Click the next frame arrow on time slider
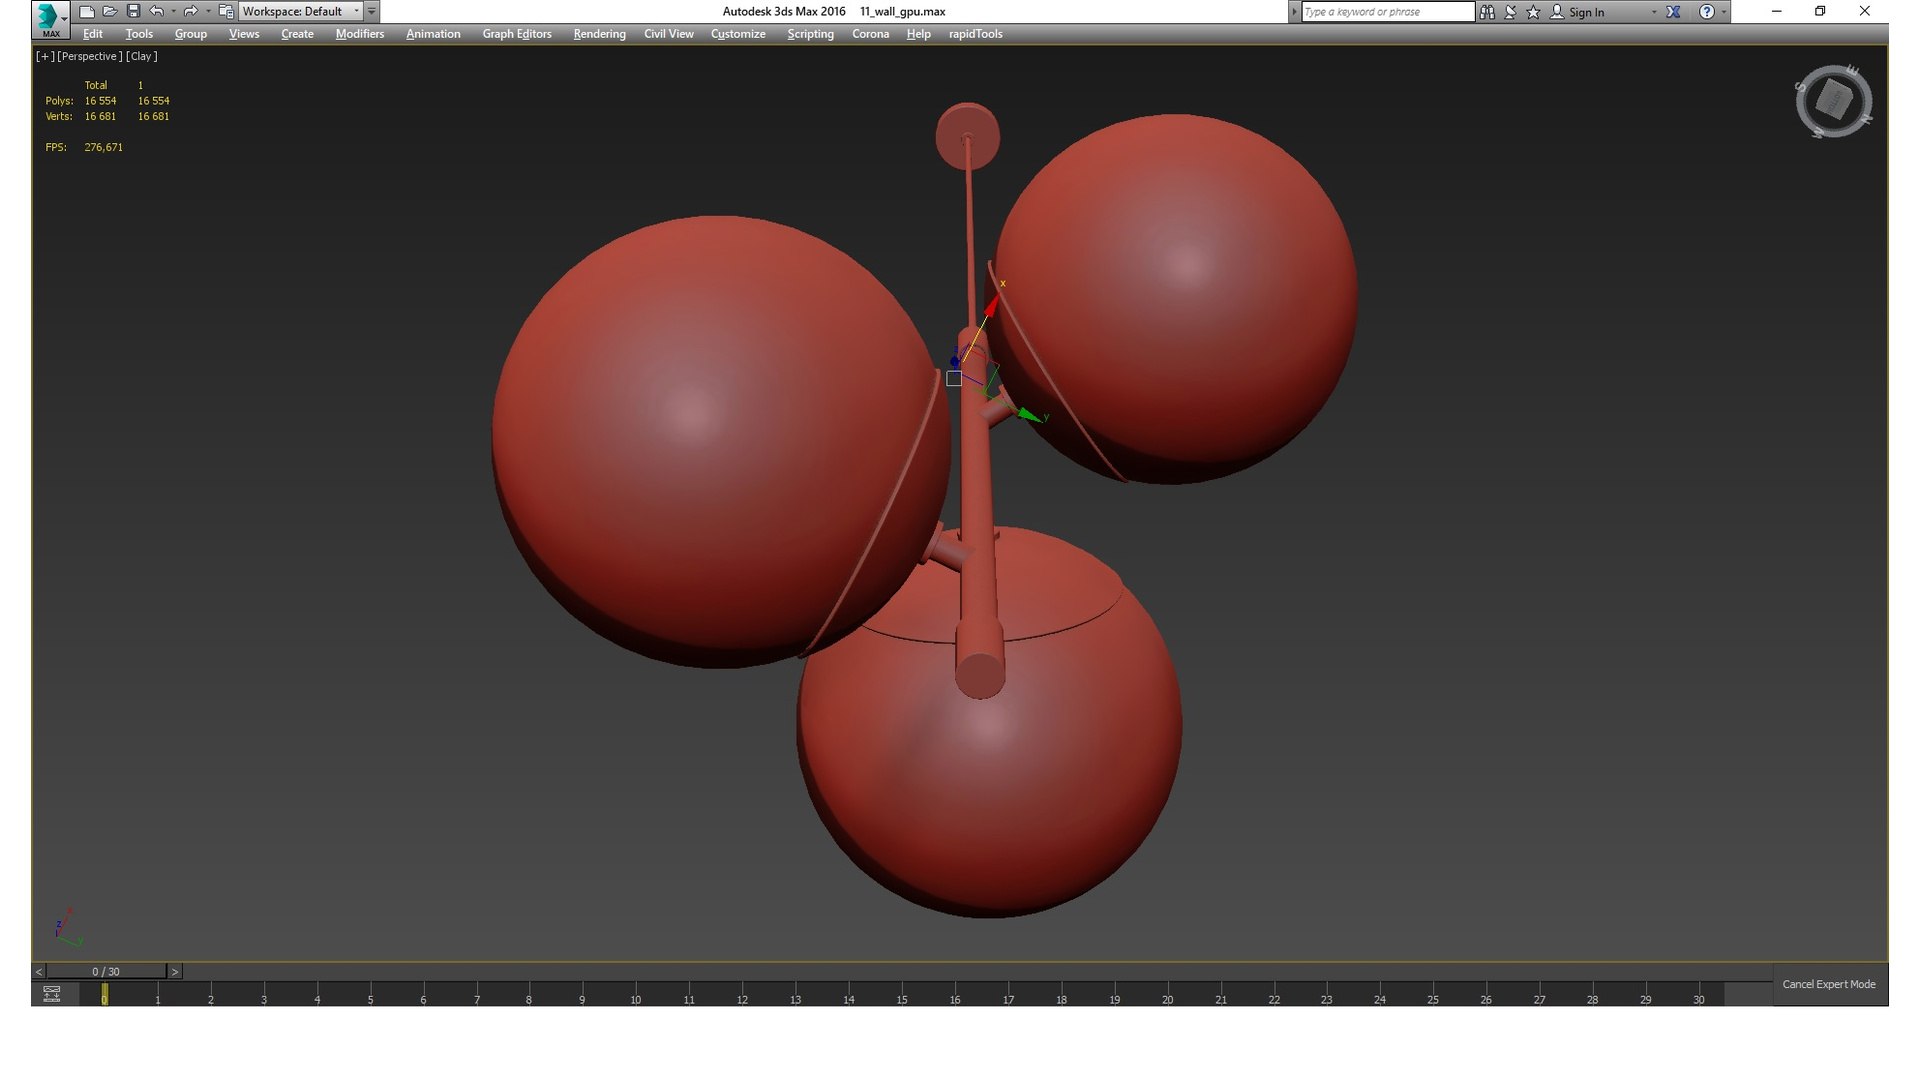 pyautogui.click(x=174, y=972)
